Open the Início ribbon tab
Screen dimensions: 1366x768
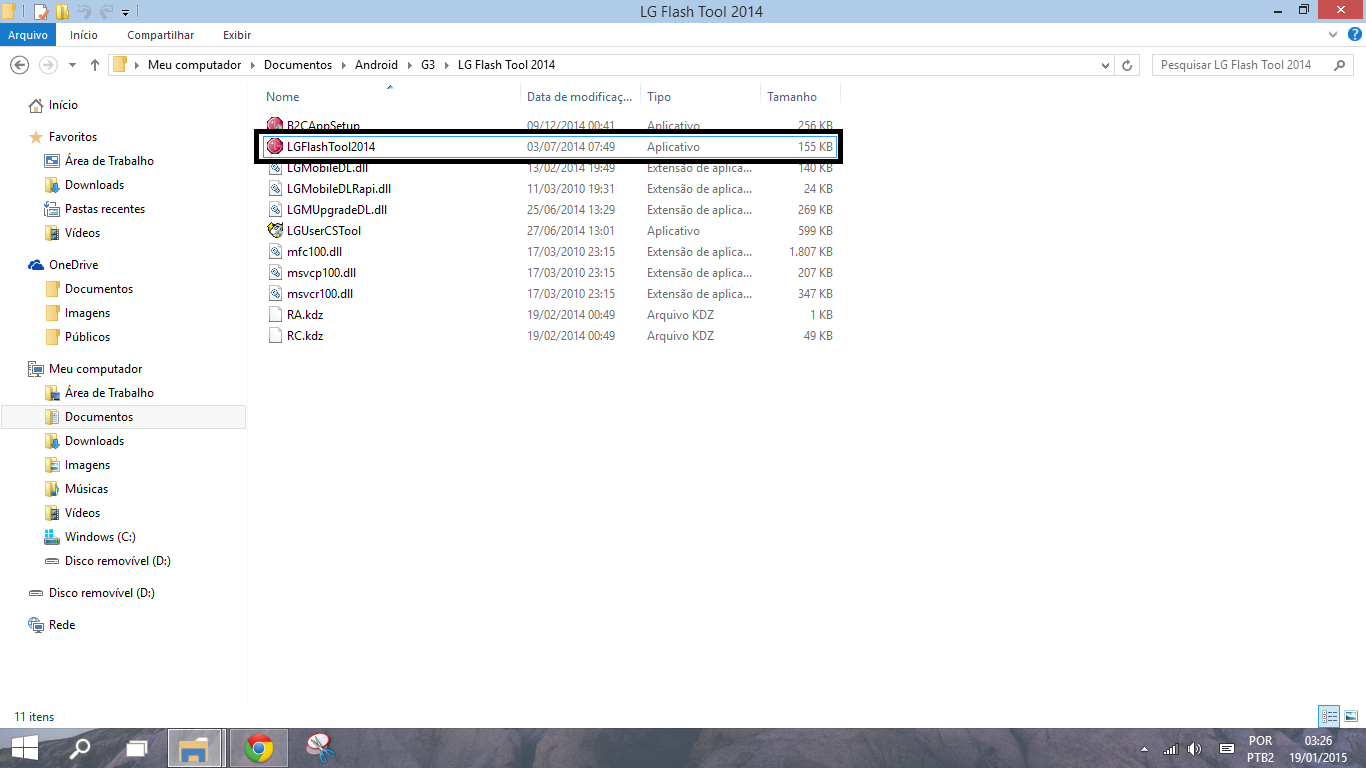pos(84,34)
